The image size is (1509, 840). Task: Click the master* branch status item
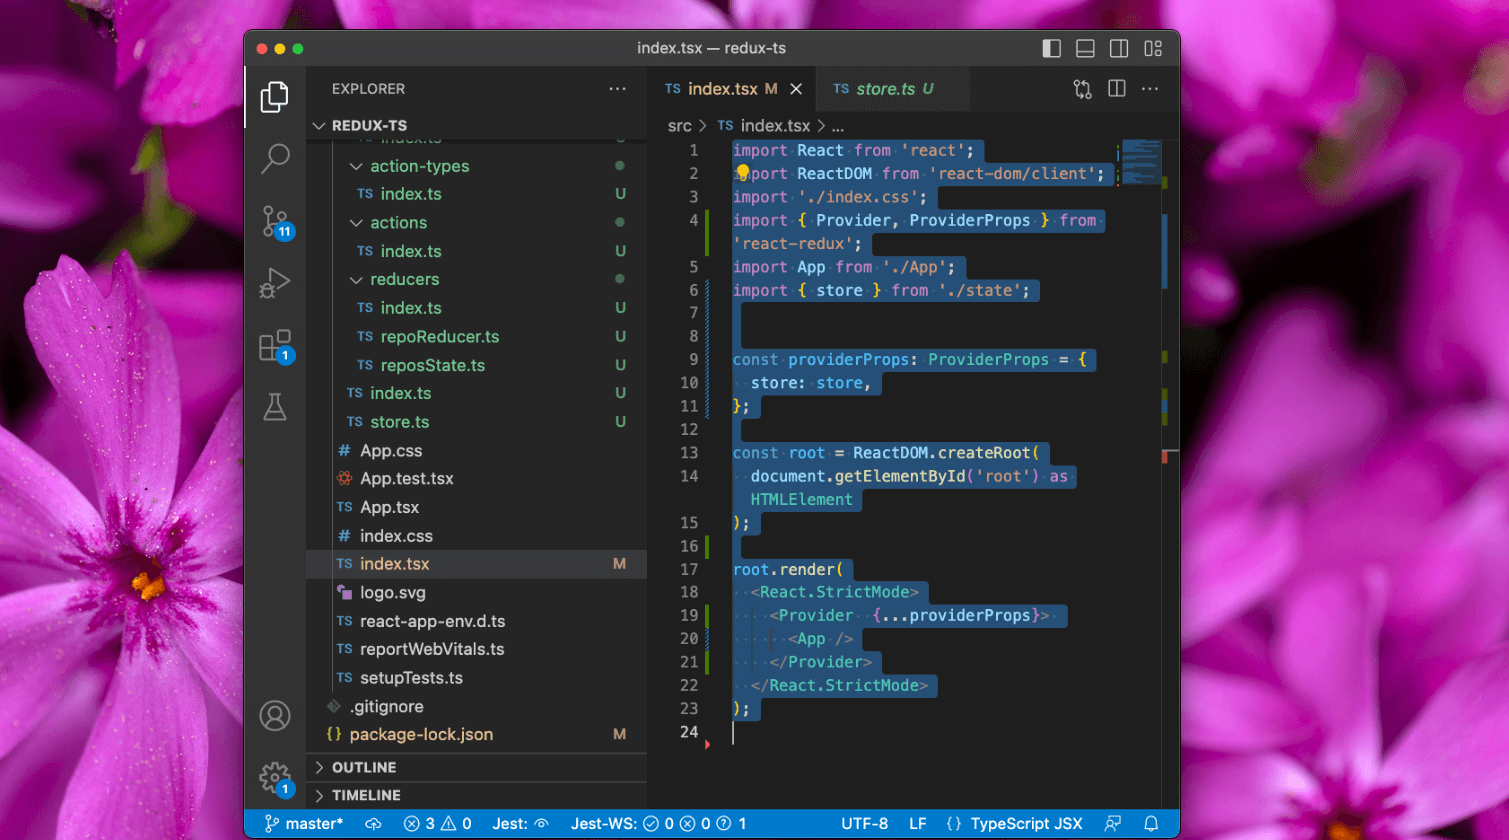[303, 824]
